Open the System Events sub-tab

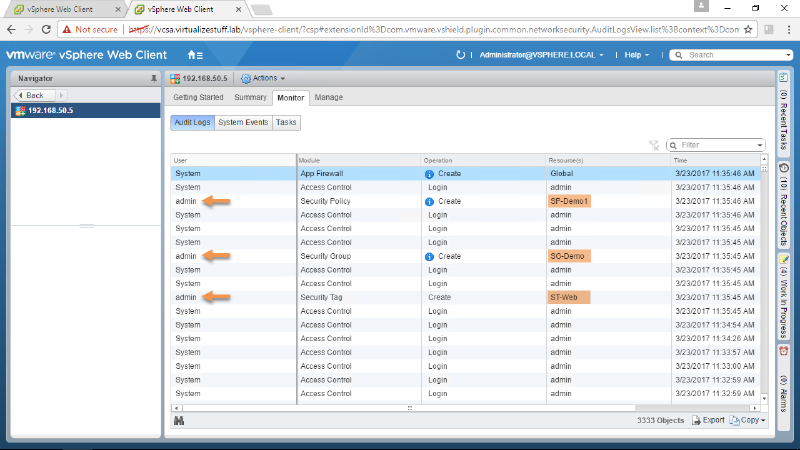(x=243, y=122)
